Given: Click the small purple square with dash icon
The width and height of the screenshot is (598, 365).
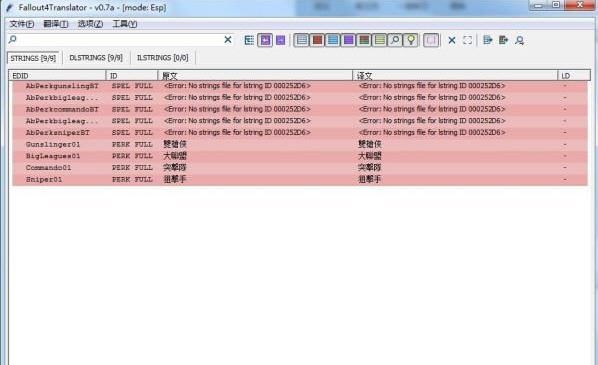Looking at the screenshot, I should point(280,40).
